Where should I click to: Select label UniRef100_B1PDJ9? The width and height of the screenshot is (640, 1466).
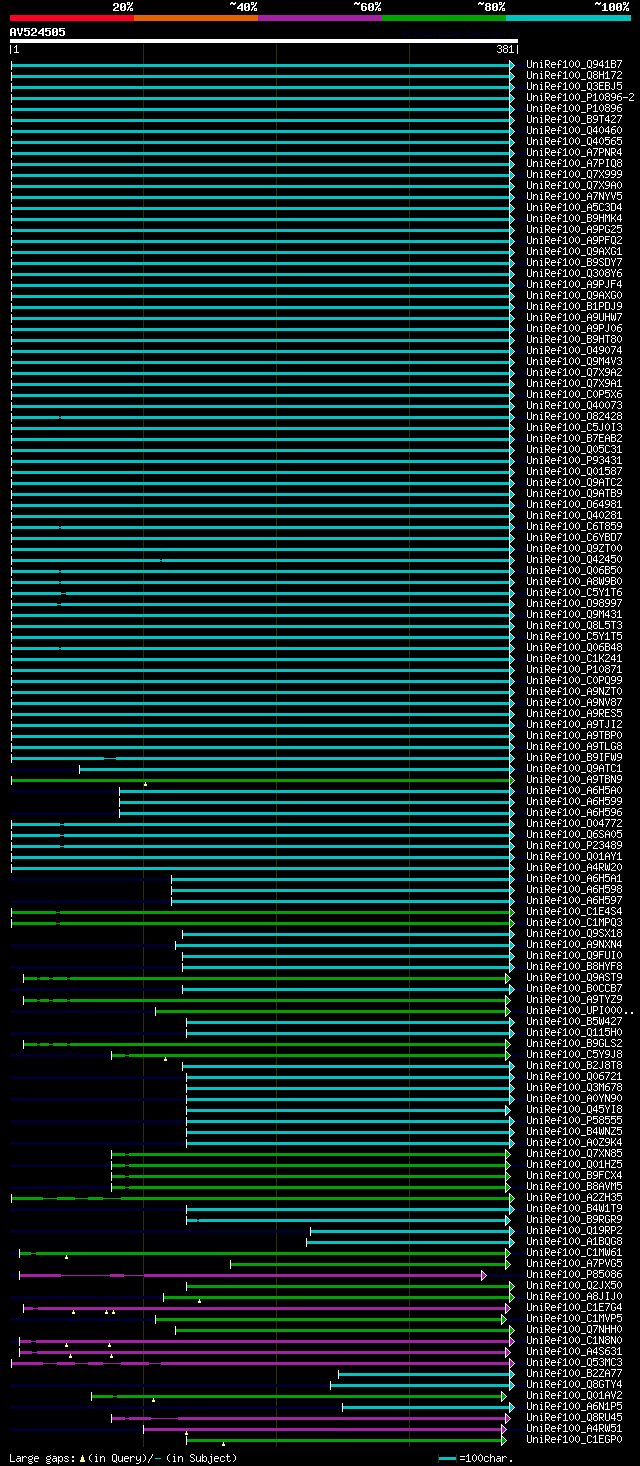[575, 306]
